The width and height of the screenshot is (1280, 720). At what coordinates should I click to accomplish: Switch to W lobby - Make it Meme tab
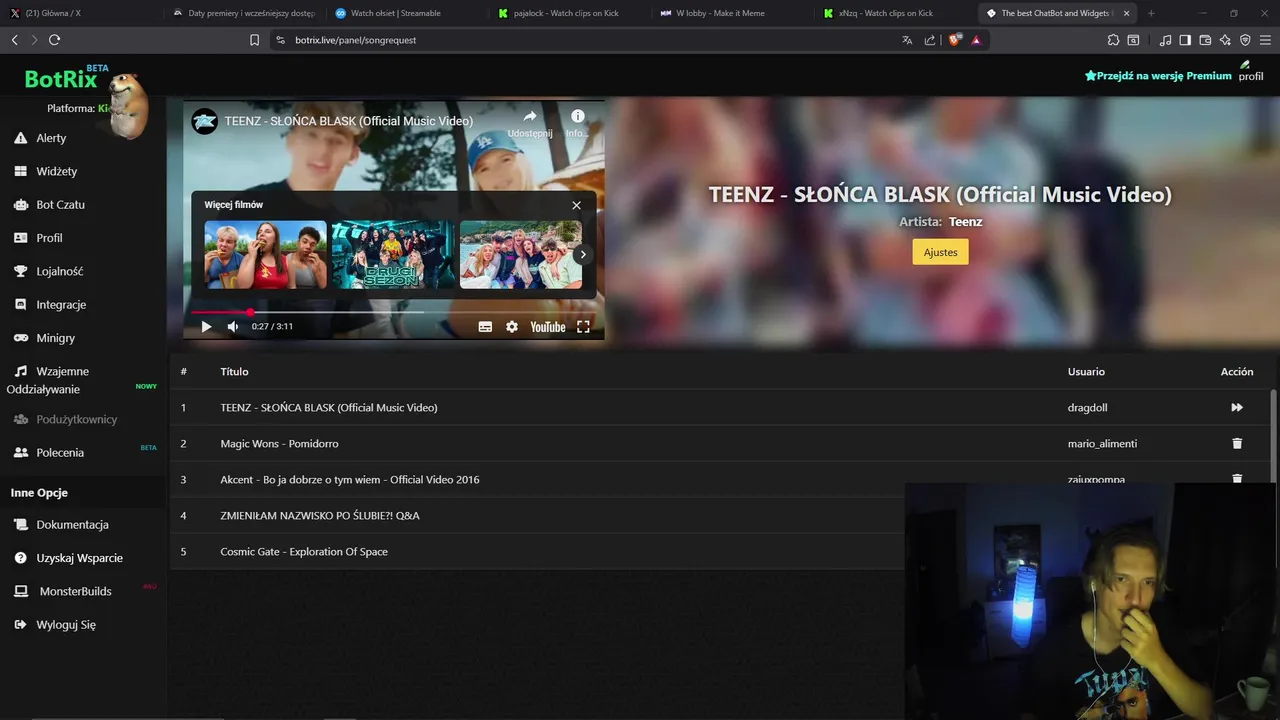[x=731, y=13]
